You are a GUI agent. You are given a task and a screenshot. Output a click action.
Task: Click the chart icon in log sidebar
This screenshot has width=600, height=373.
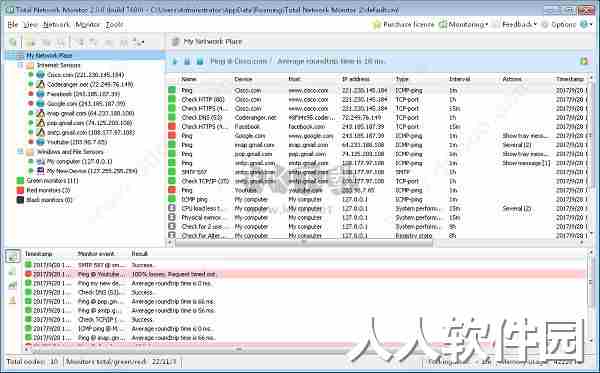(x=13, y=285)
